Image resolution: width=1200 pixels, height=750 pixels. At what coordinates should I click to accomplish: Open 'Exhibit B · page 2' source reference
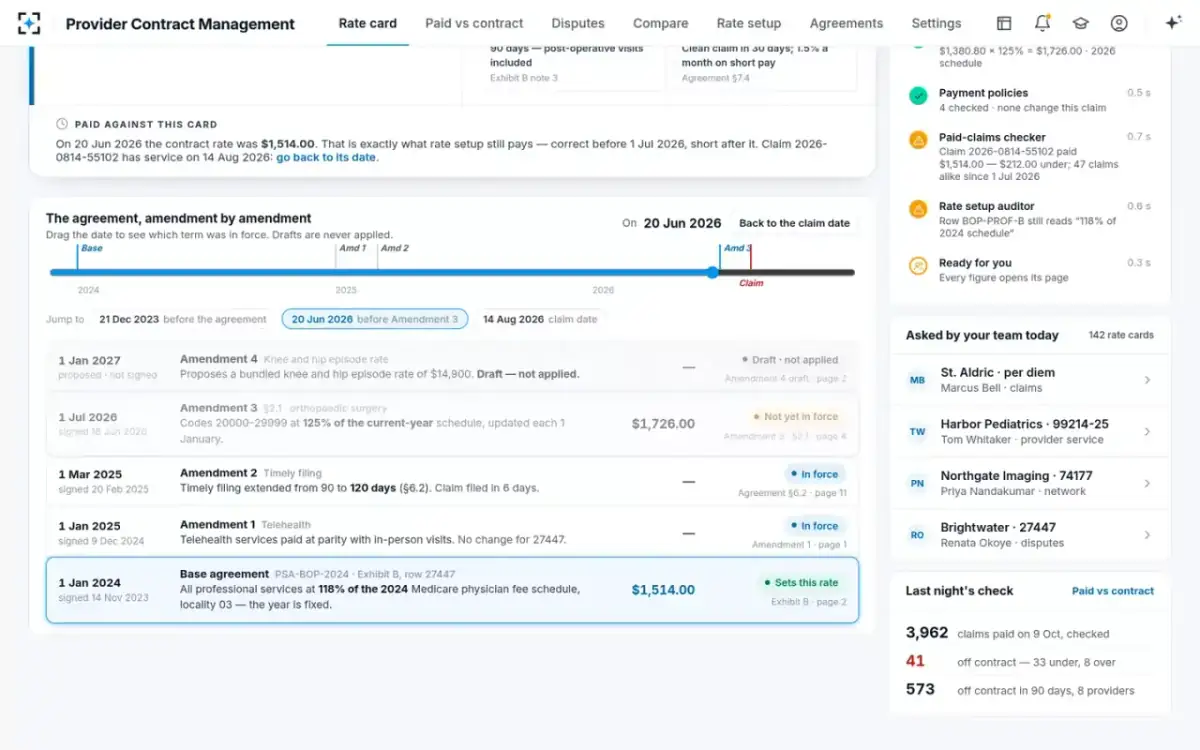tap(809, 602)
